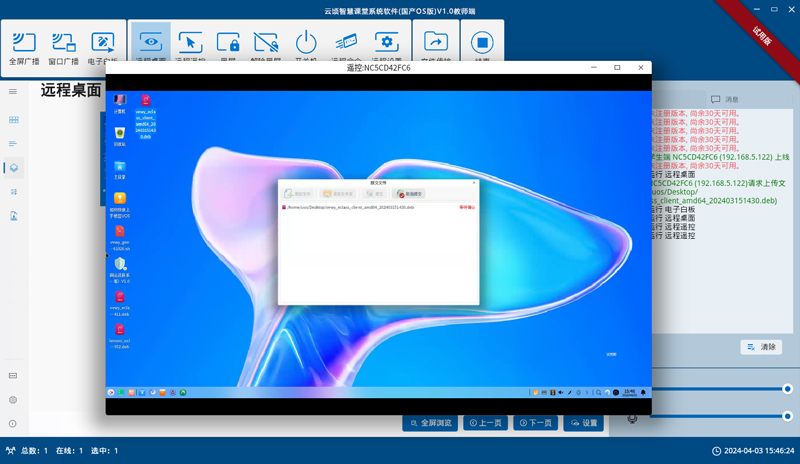
Task: Click the lenovo .deb file on remote desktop
Action: [x=119, y=335]
